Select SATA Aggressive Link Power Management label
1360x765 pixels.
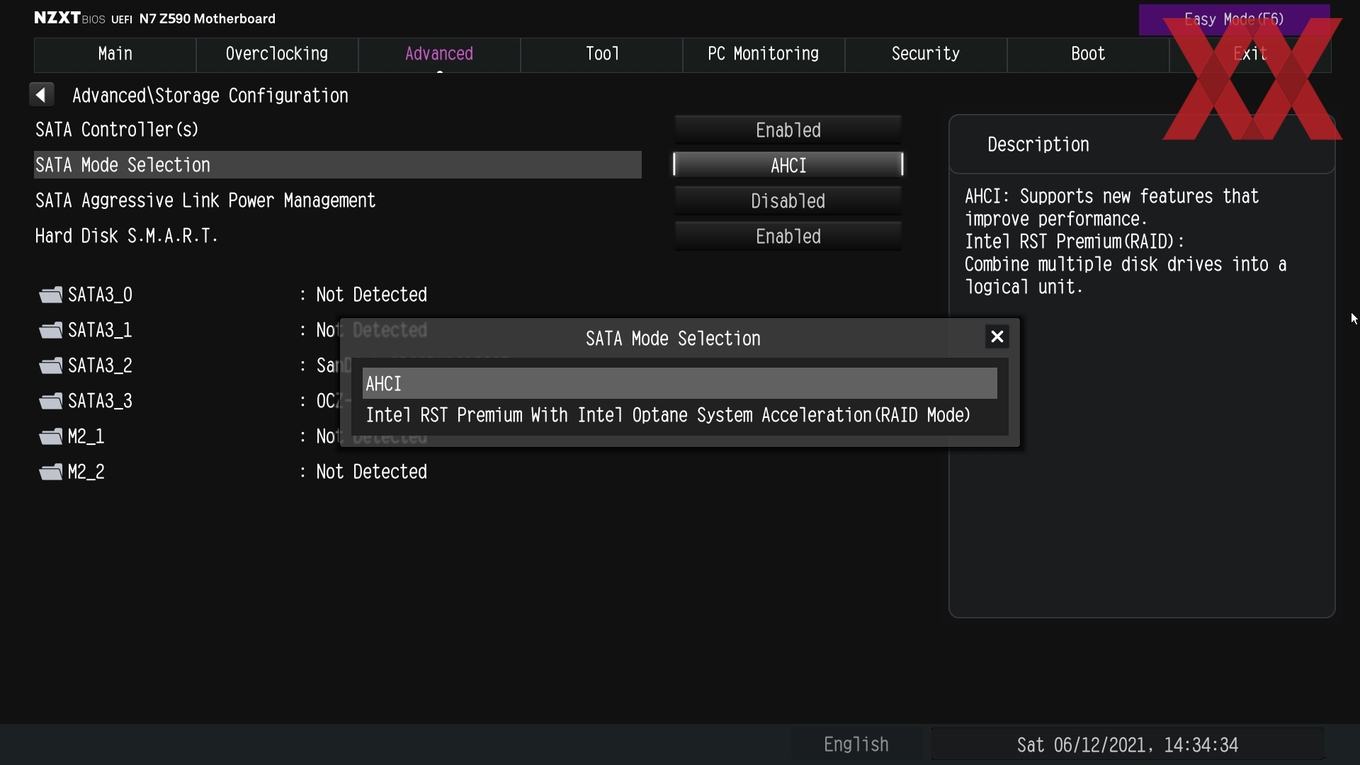coord(205,201)
